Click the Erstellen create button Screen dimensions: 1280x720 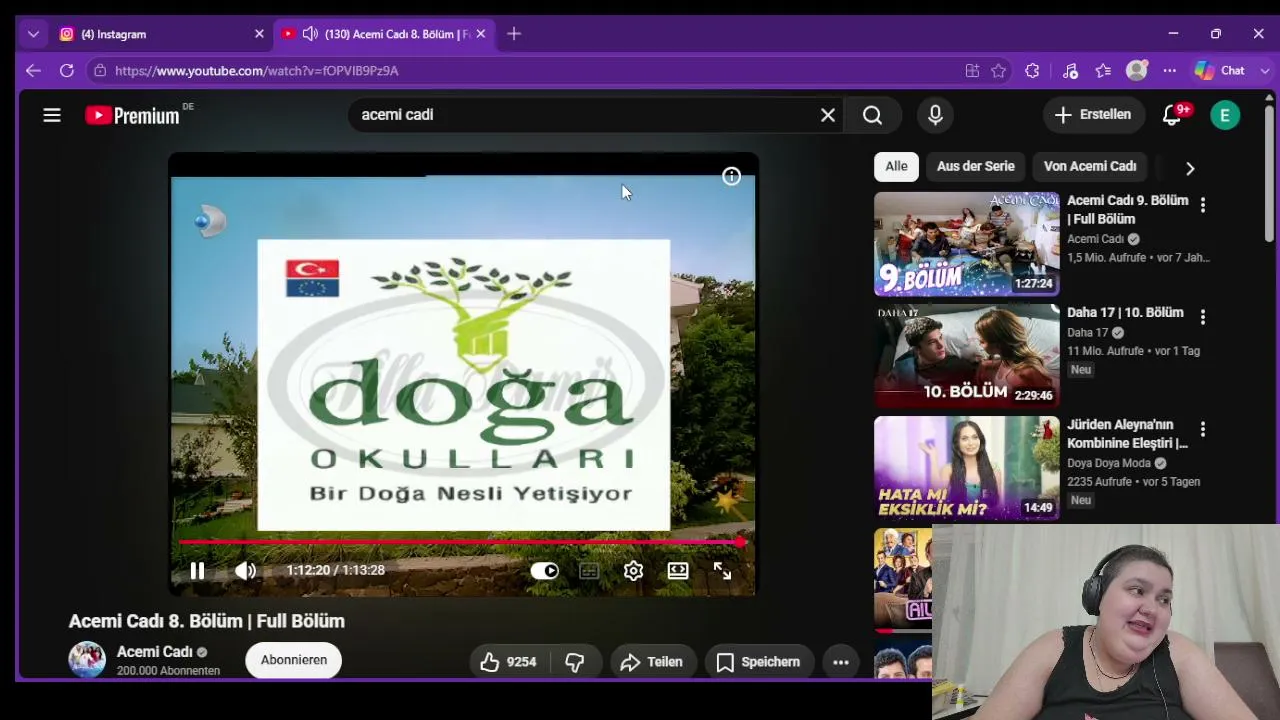1092,115
